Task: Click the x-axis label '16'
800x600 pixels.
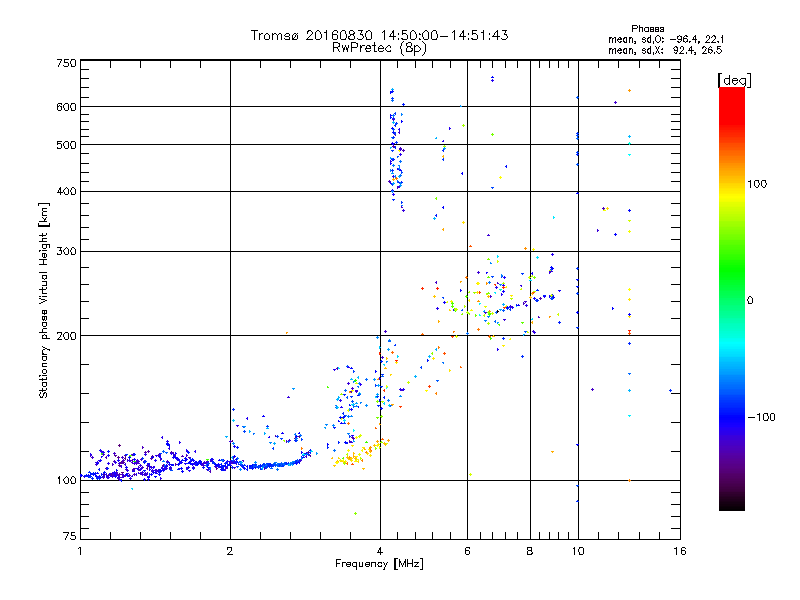Action: (680, 551)
